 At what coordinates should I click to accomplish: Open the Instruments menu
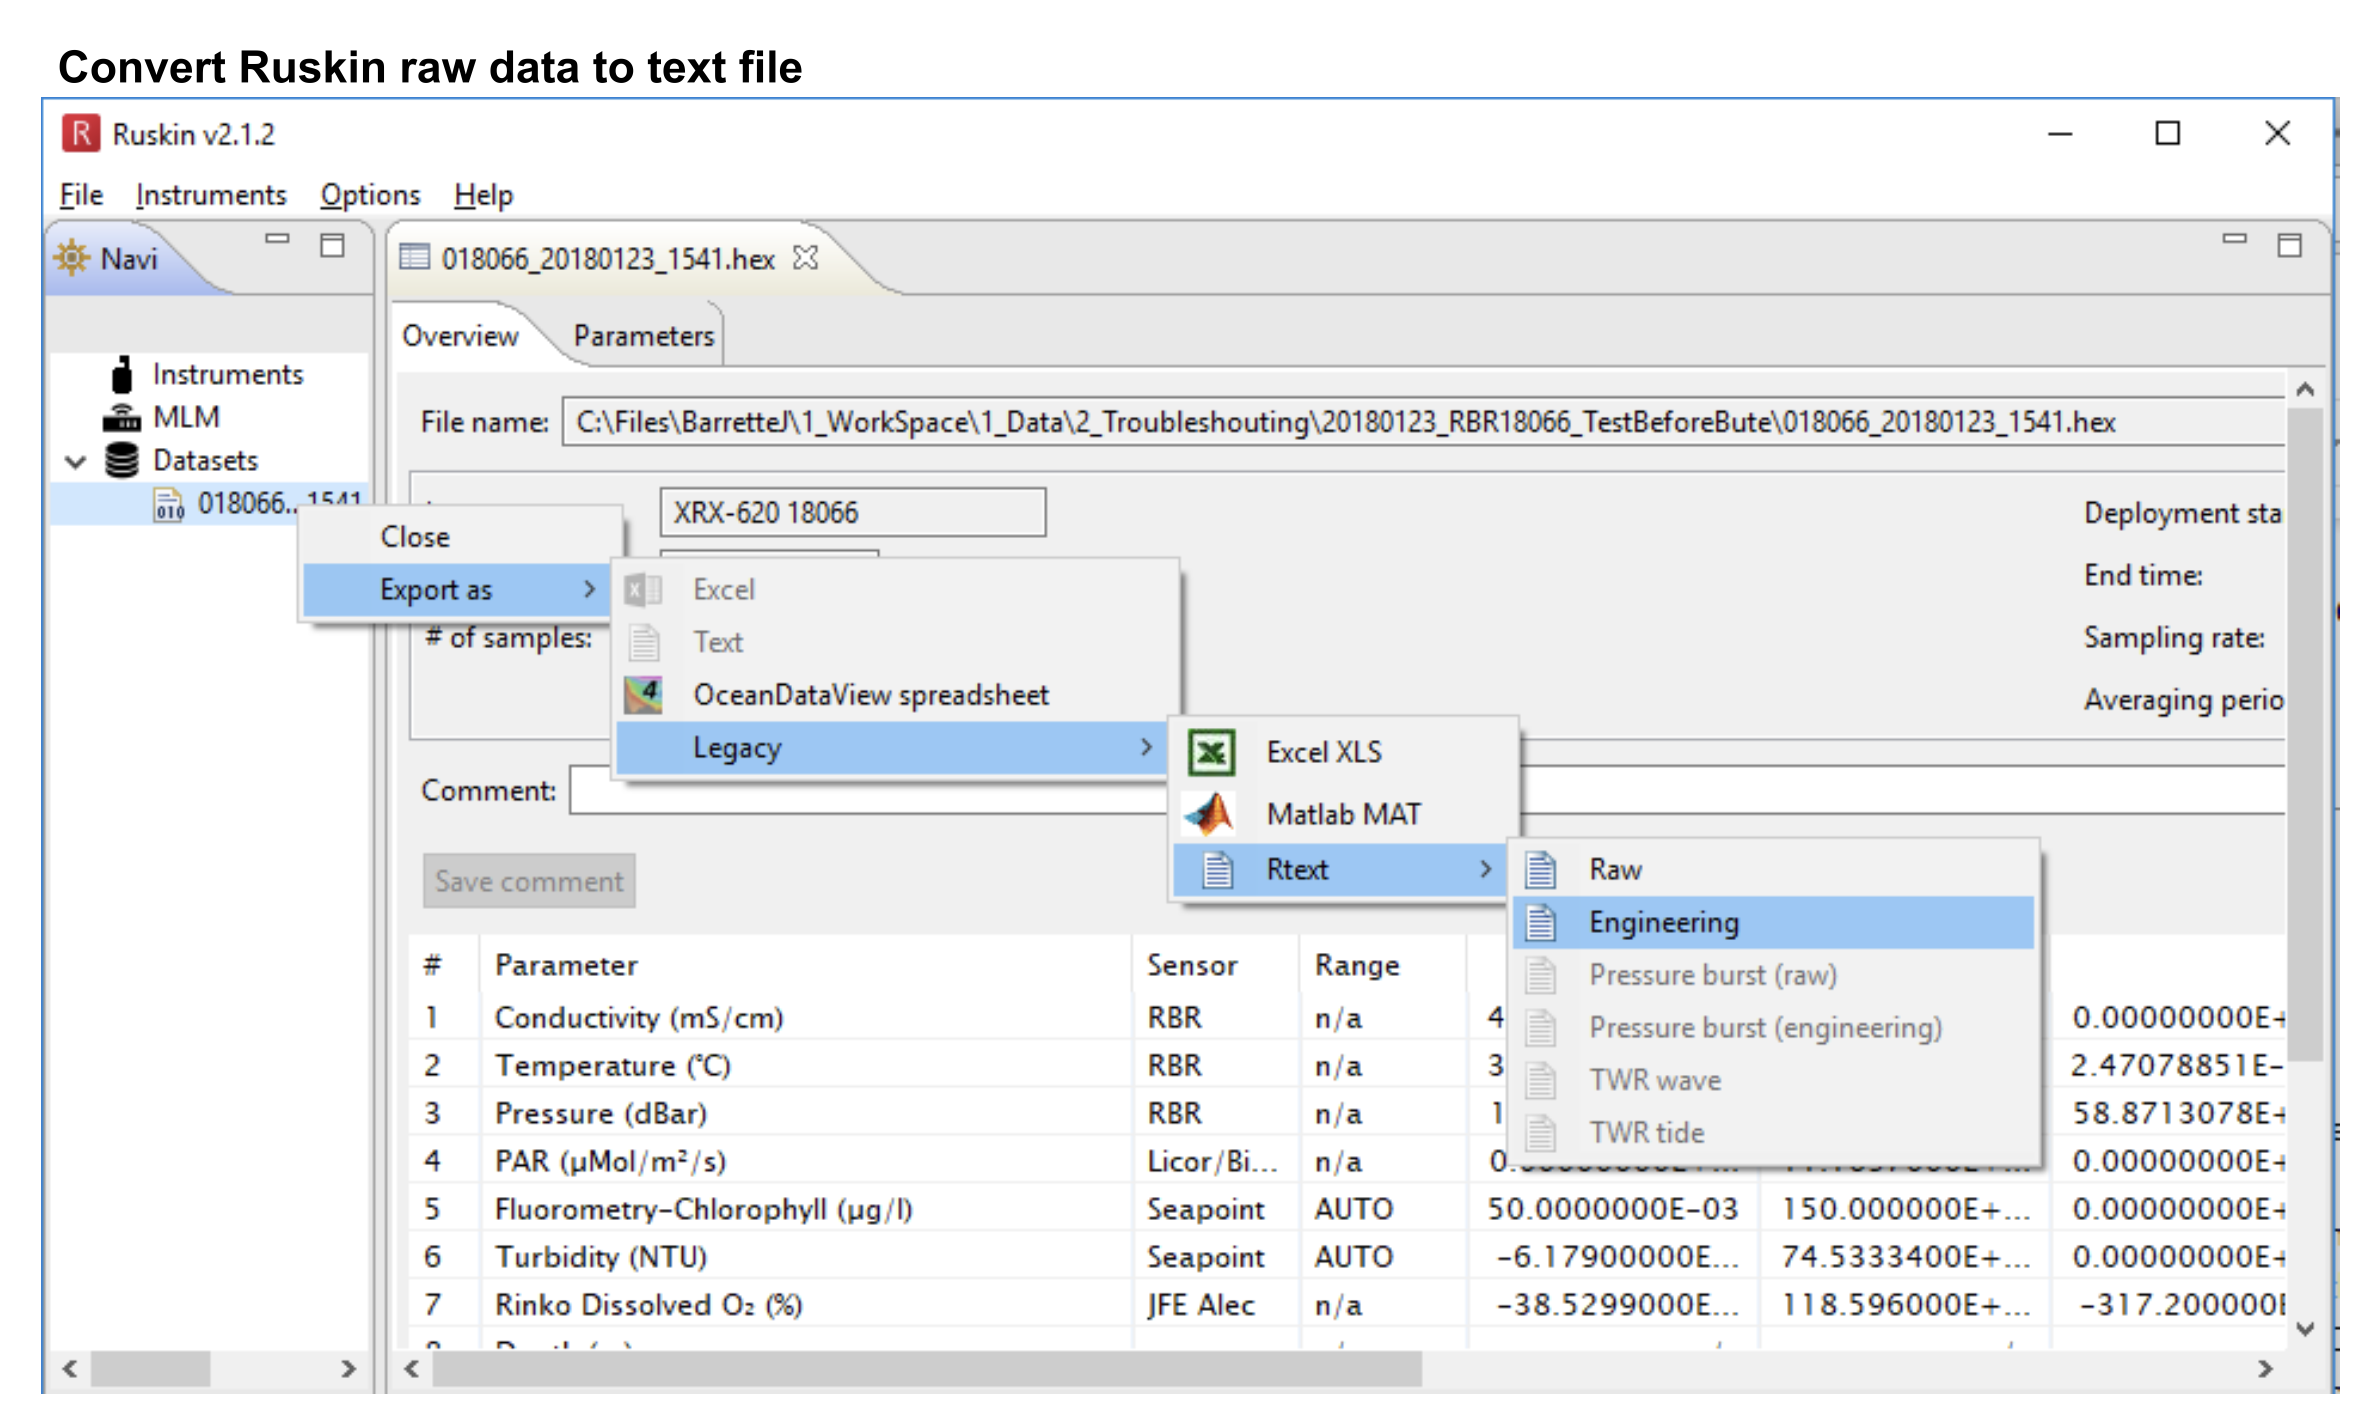(x=211, y=195)
